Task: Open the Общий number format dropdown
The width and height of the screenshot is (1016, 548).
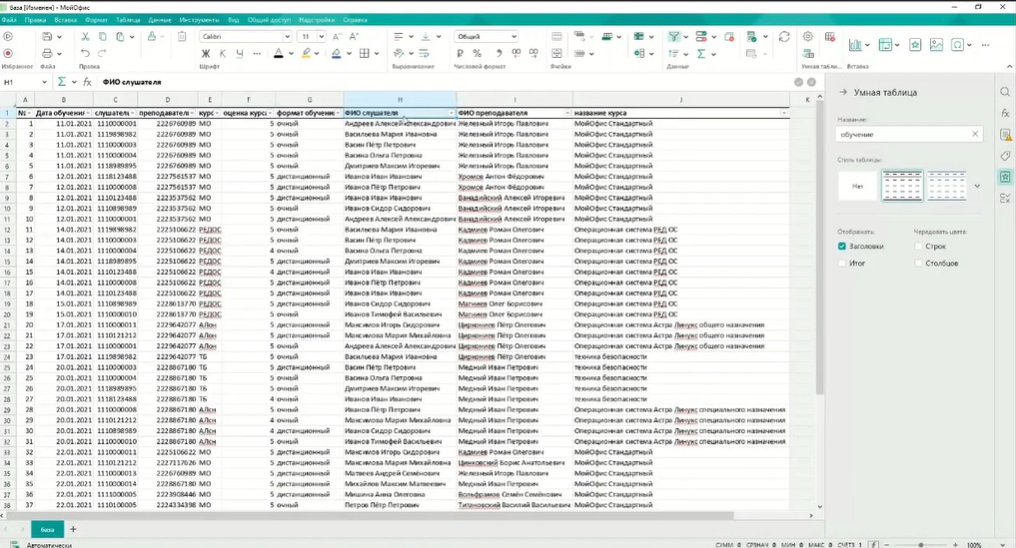Action: (x=513, y=37)
